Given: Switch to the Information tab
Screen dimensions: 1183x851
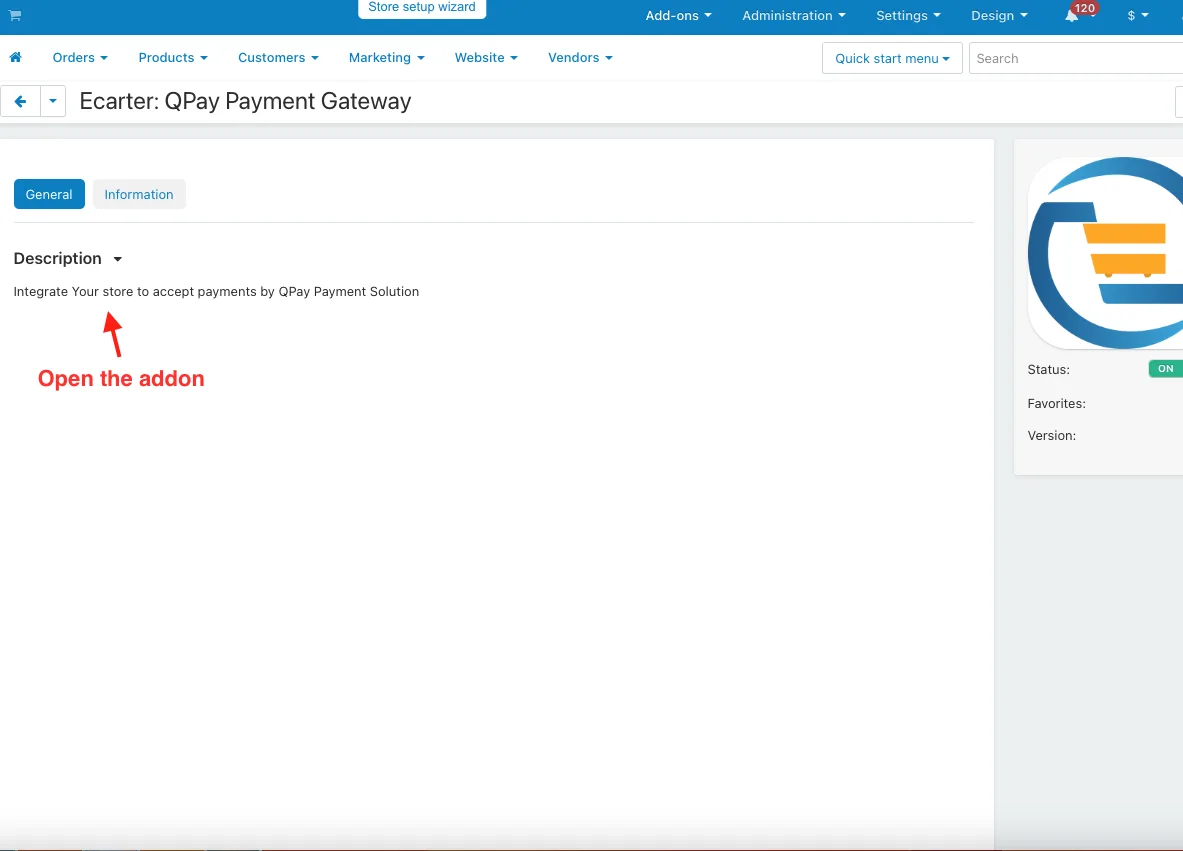Looking at the screenshot, I should 139,195.
